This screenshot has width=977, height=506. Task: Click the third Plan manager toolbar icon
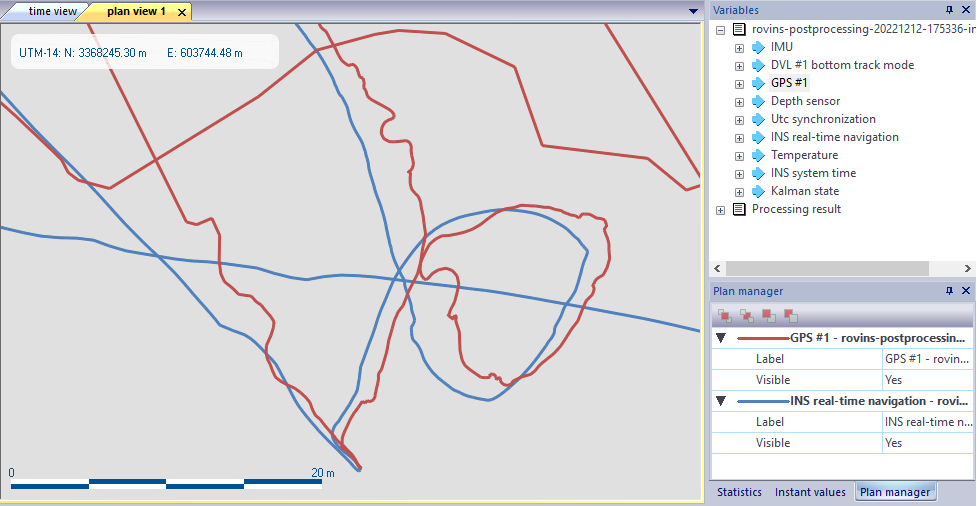coord(768,315)
